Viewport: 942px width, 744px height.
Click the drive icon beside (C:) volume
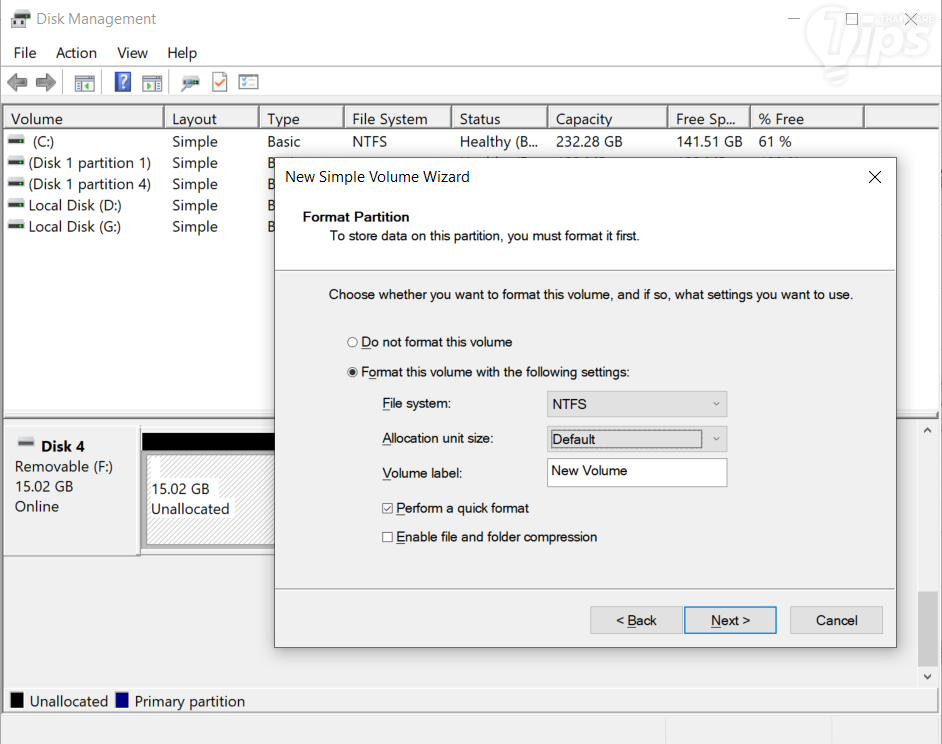[16, 141]
